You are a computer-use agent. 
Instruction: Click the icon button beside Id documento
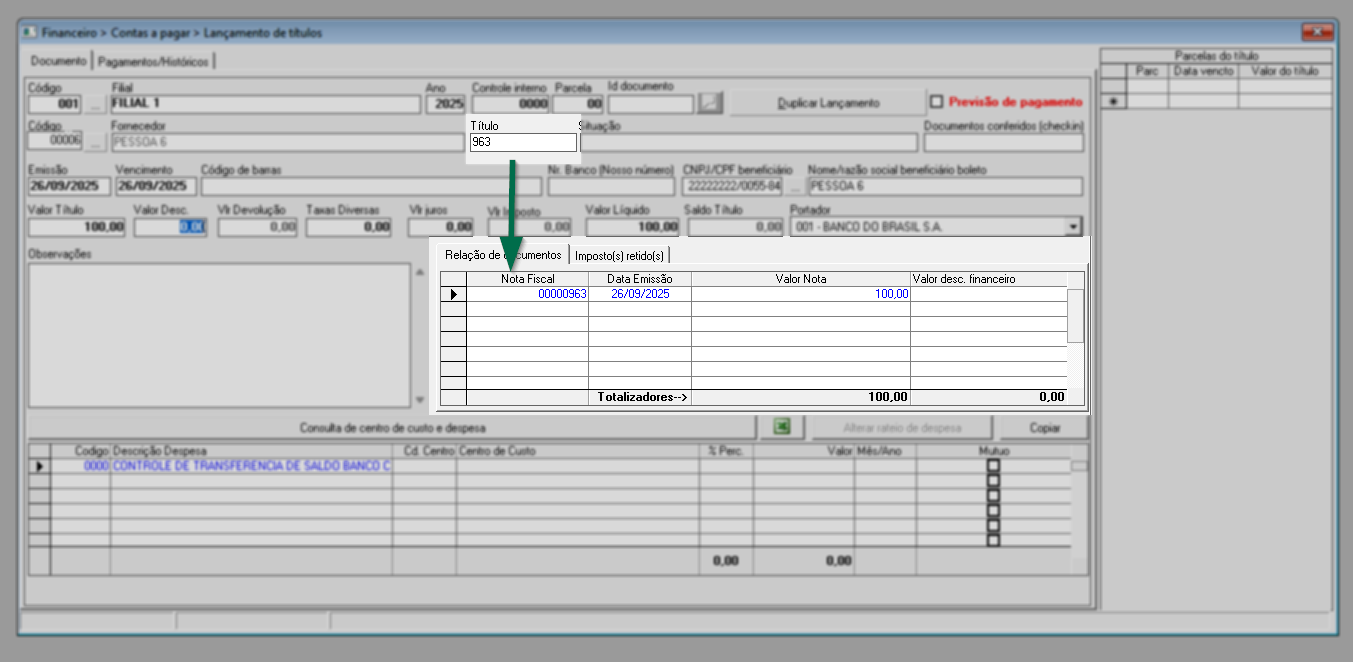tap(710, 103)
